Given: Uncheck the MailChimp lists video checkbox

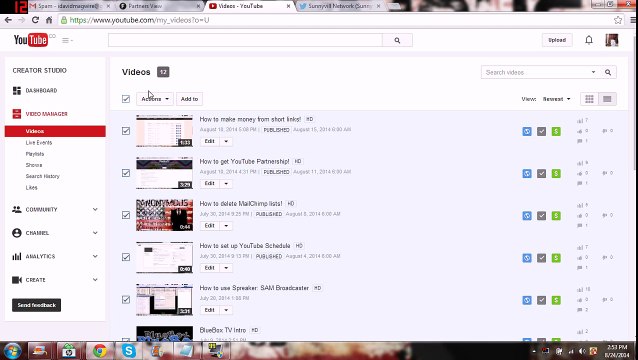Looking at the screenshot, I should click(x=126, y=215).
